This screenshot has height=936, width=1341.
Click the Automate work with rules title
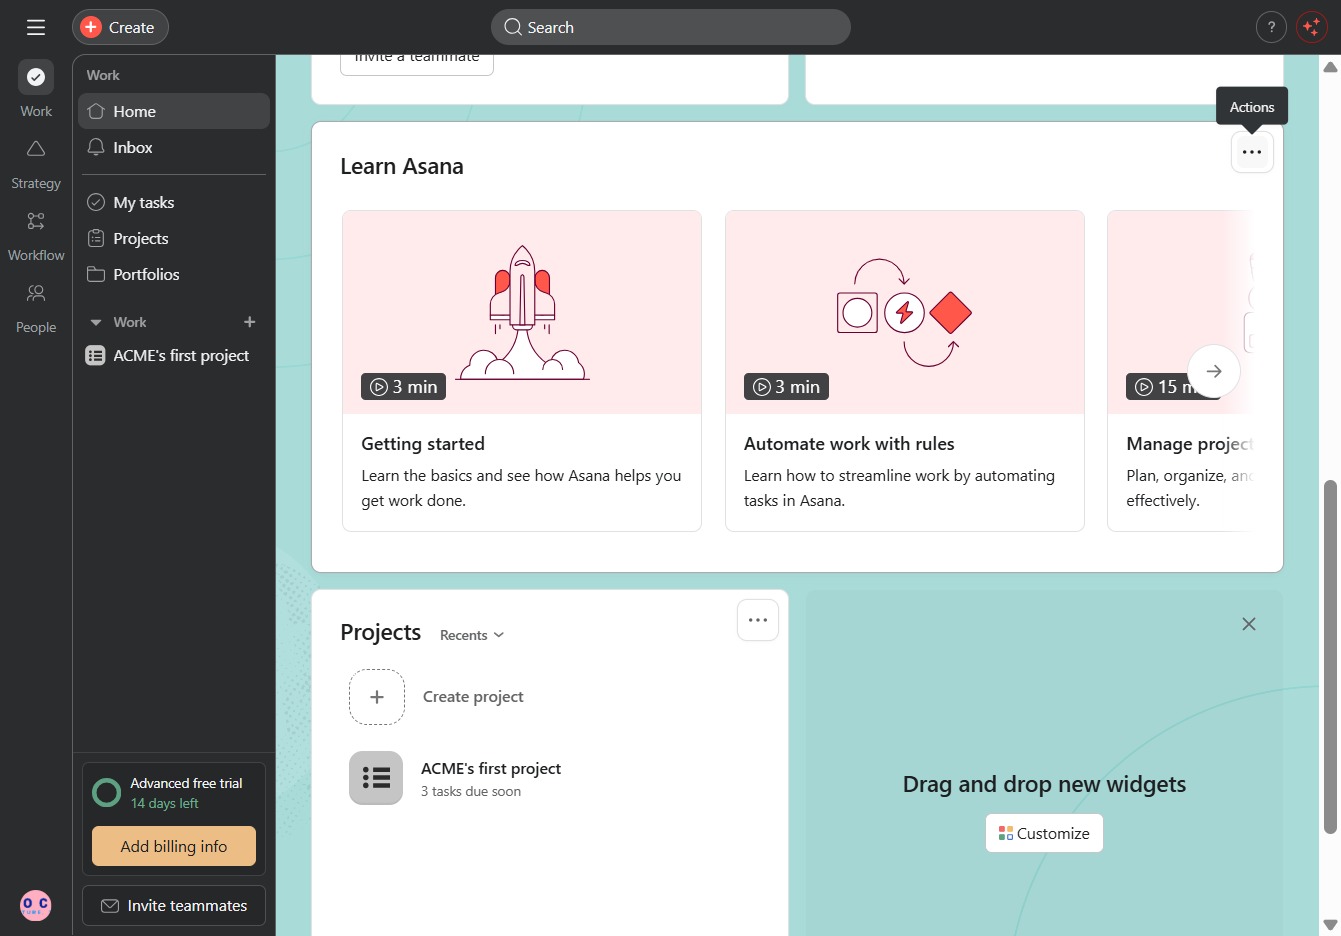(x=849, y=444)
